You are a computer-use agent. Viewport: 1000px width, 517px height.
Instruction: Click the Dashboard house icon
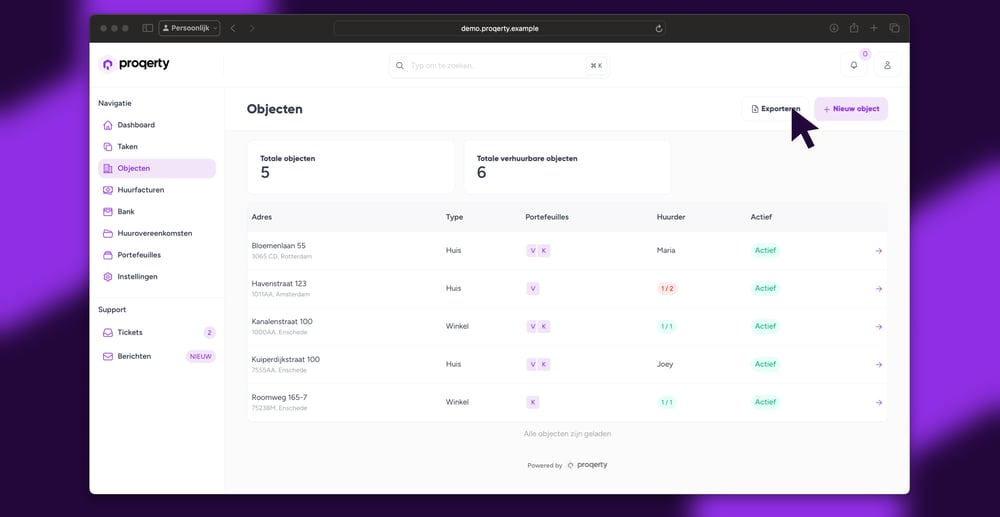108,125
